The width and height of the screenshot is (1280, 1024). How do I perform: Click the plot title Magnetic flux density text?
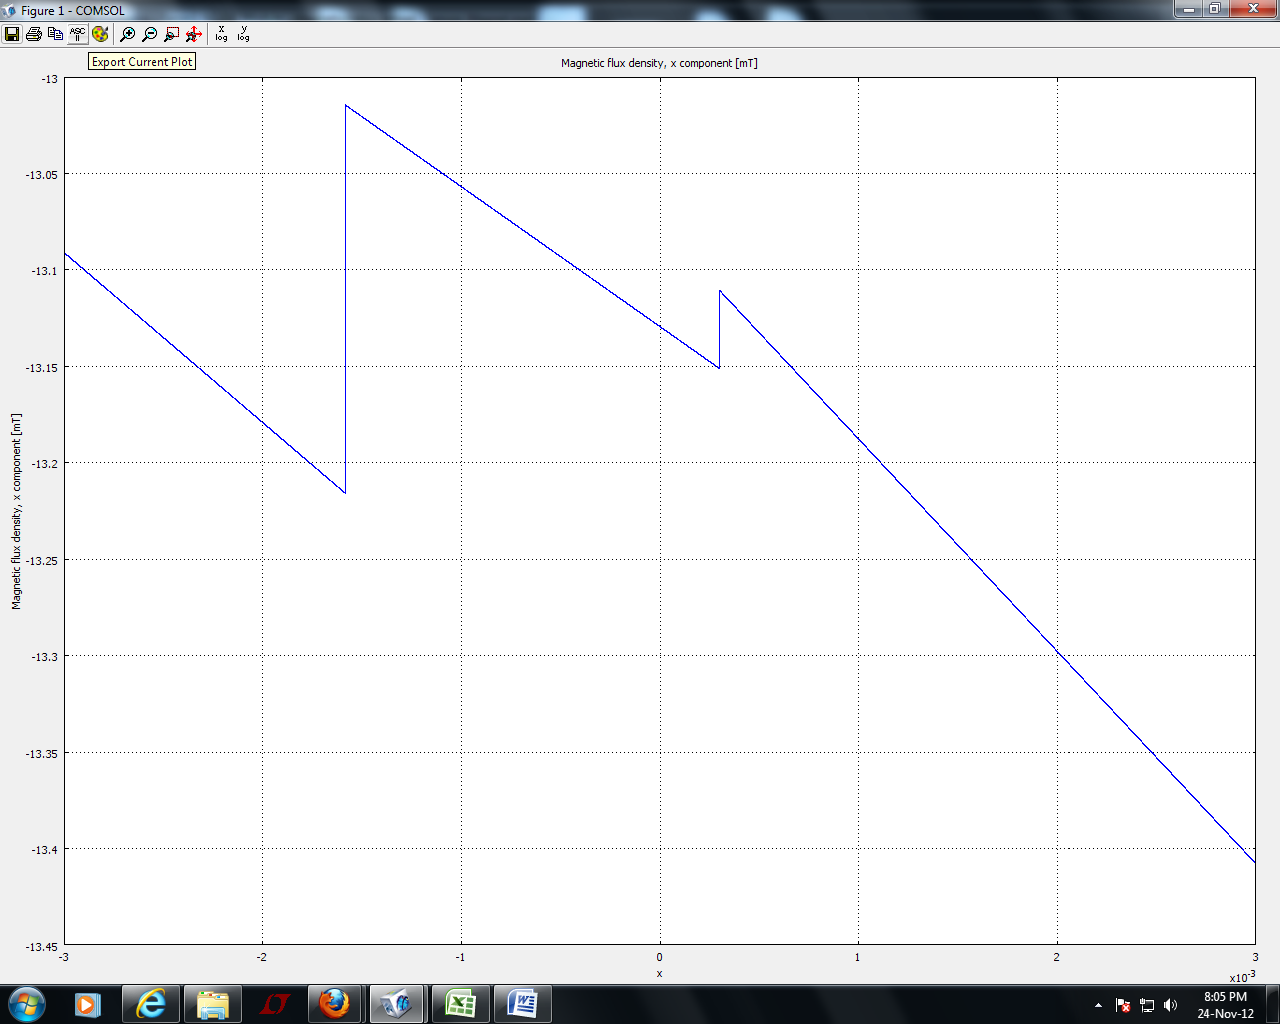(659, 63)
